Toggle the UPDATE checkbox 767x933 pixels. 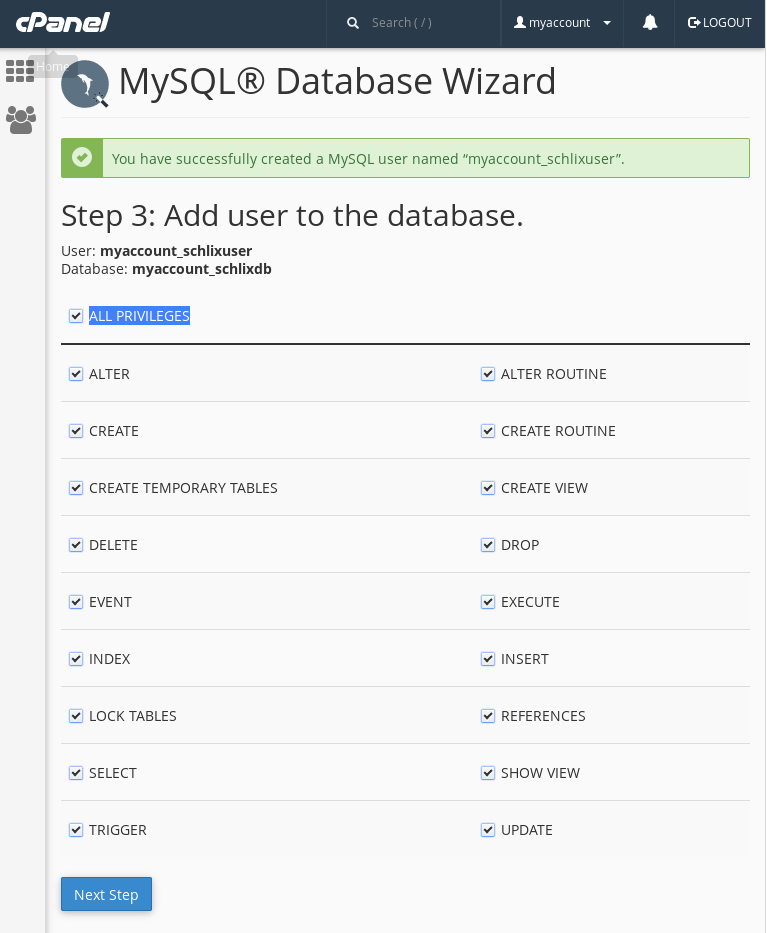click(488, 830)
